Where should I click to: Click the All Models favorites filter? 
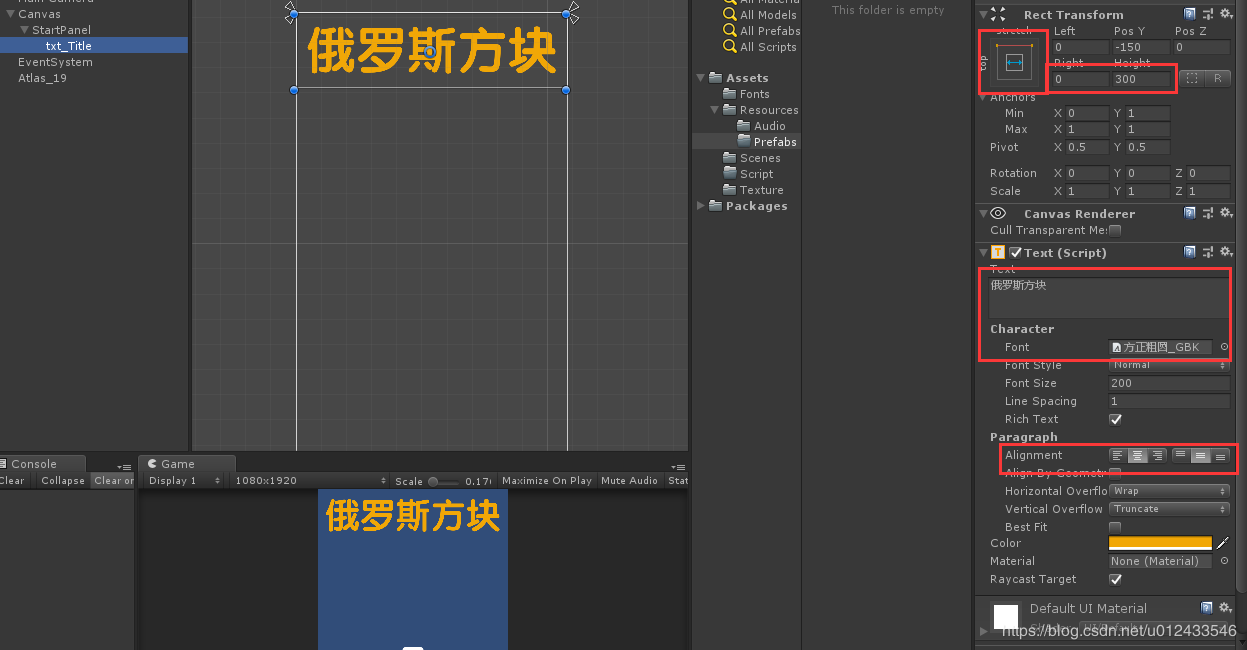(760, 15)
